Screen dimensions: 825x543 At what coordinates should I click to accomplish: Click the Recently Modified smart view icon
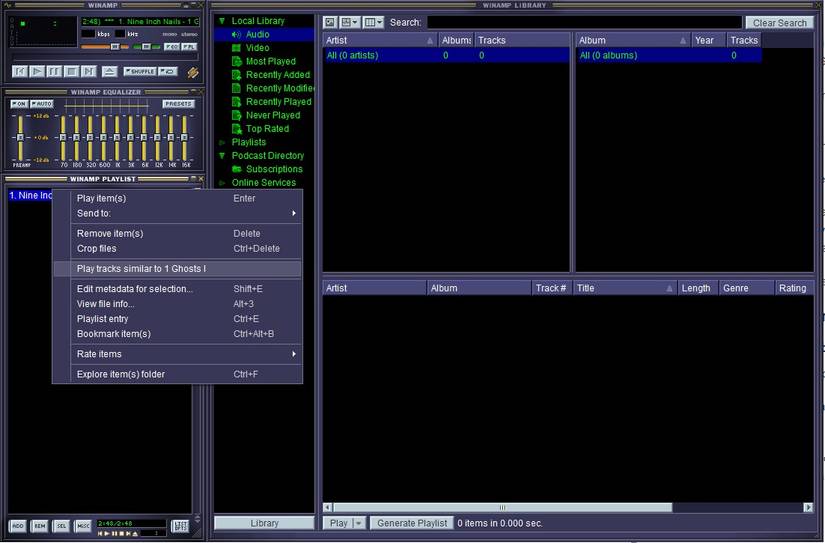[237, 88]
